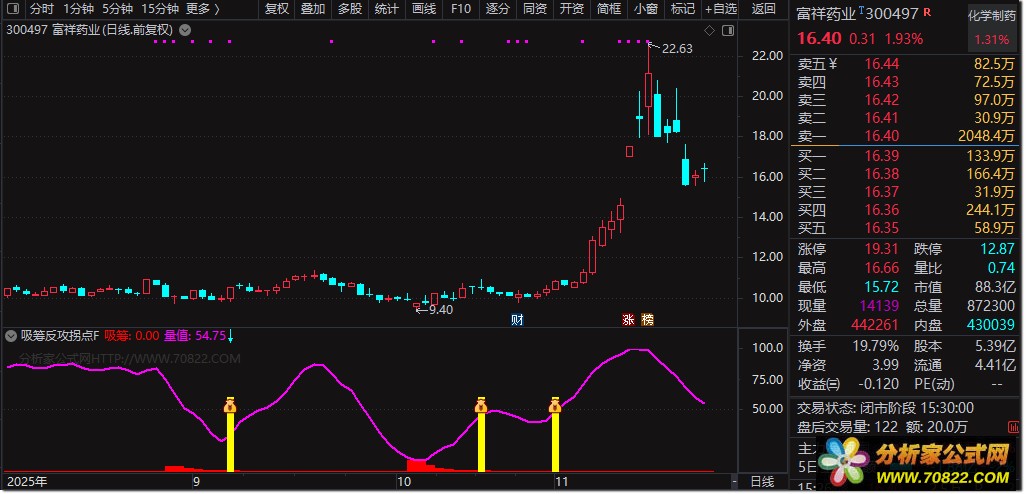Viewport: 1026px width, 494px height.
Task: Switch to 简框 simple frame layout
Action: pyautogui.click(x=609, y=9)
